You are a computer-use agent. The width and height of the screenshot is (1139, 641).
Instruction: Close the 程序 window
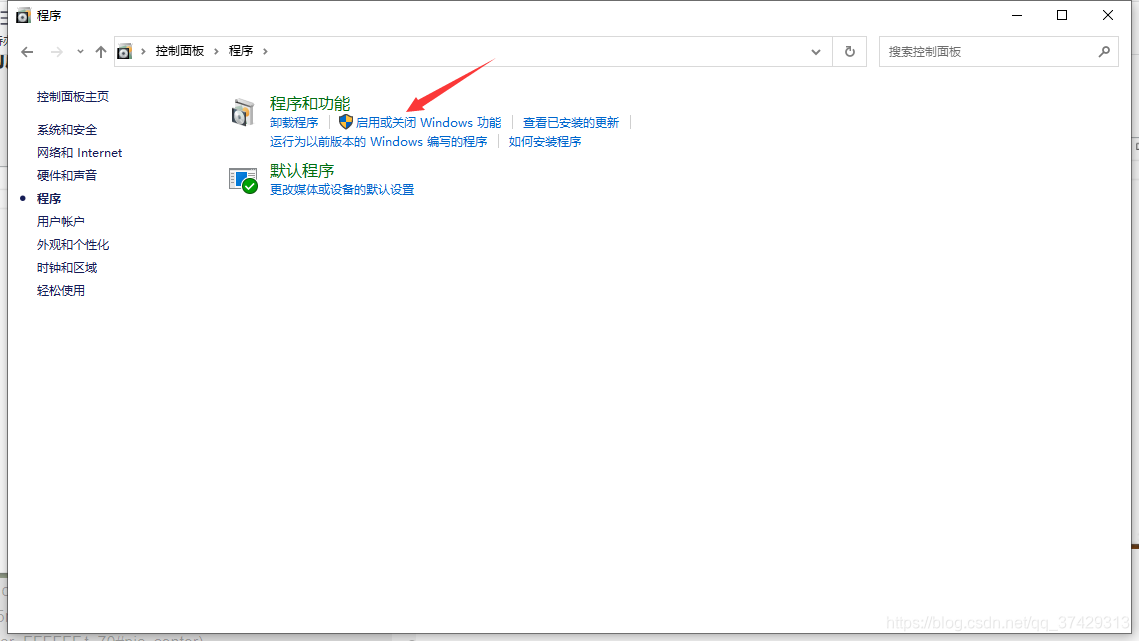[1108, 15]
